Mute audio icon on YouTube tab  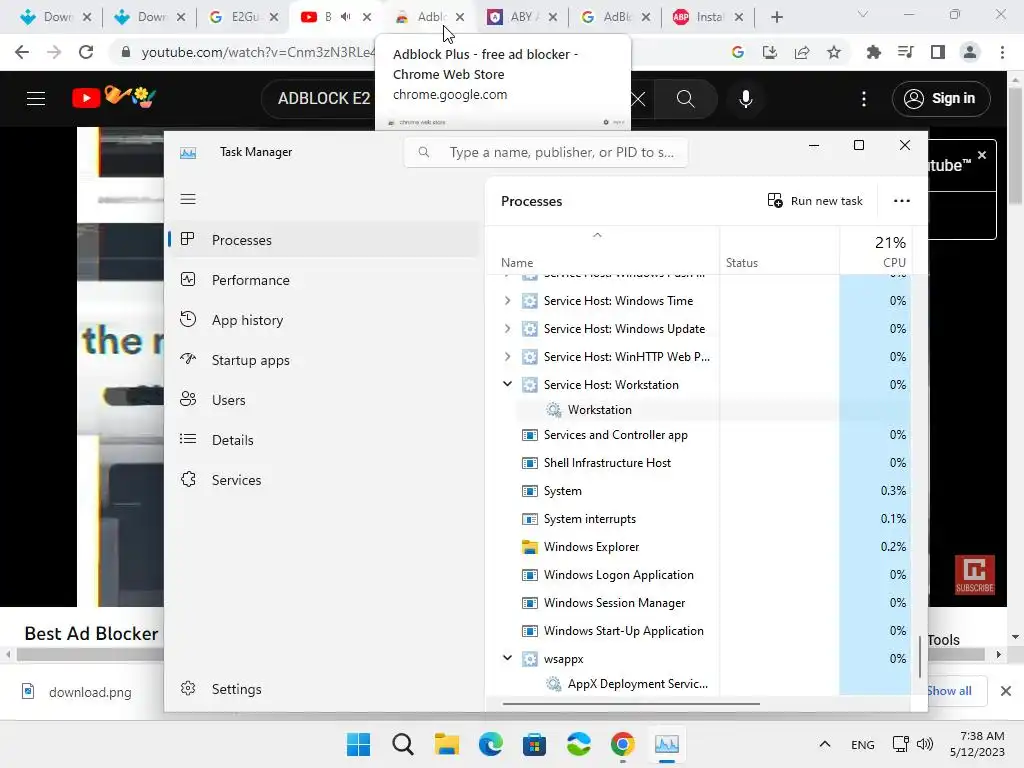(x=345, y=17)
